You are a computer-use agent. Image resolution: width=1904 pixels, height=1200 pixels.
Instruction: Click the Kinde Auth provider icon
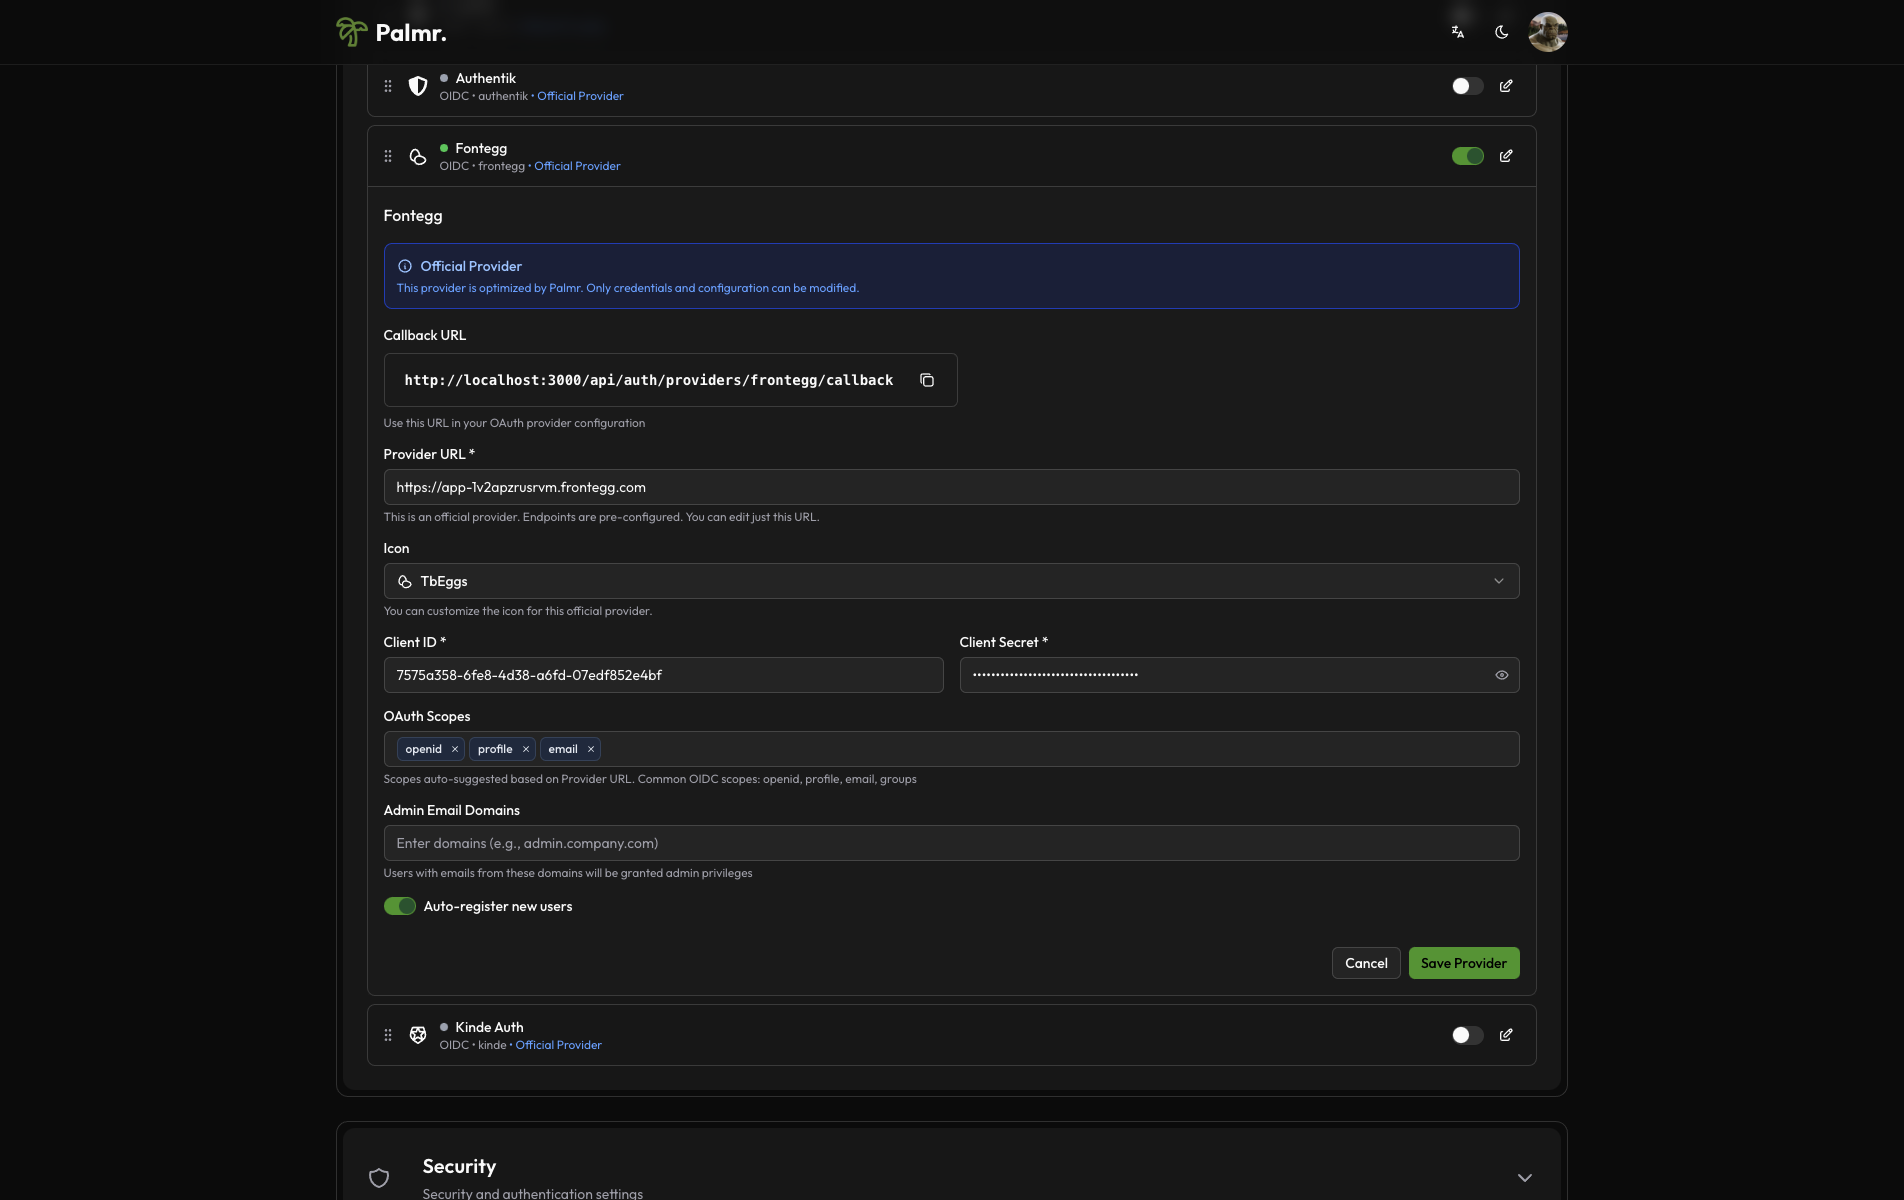418,1035
